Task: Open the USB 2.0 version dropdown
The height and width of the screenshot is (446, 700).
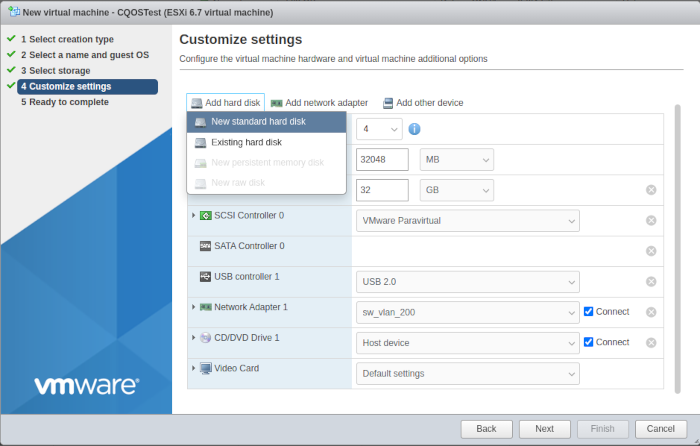Action: tap(467, 282)
